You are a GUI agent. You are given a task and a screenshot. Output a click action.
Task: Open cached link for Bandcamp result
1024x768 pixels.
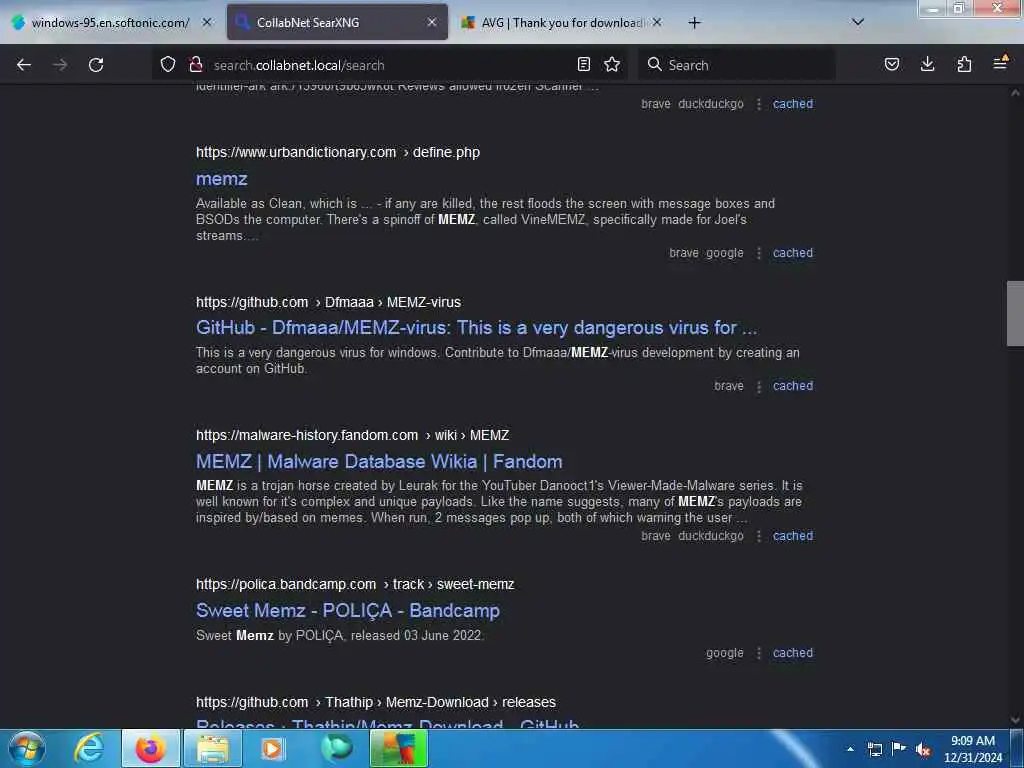[793, 653]
